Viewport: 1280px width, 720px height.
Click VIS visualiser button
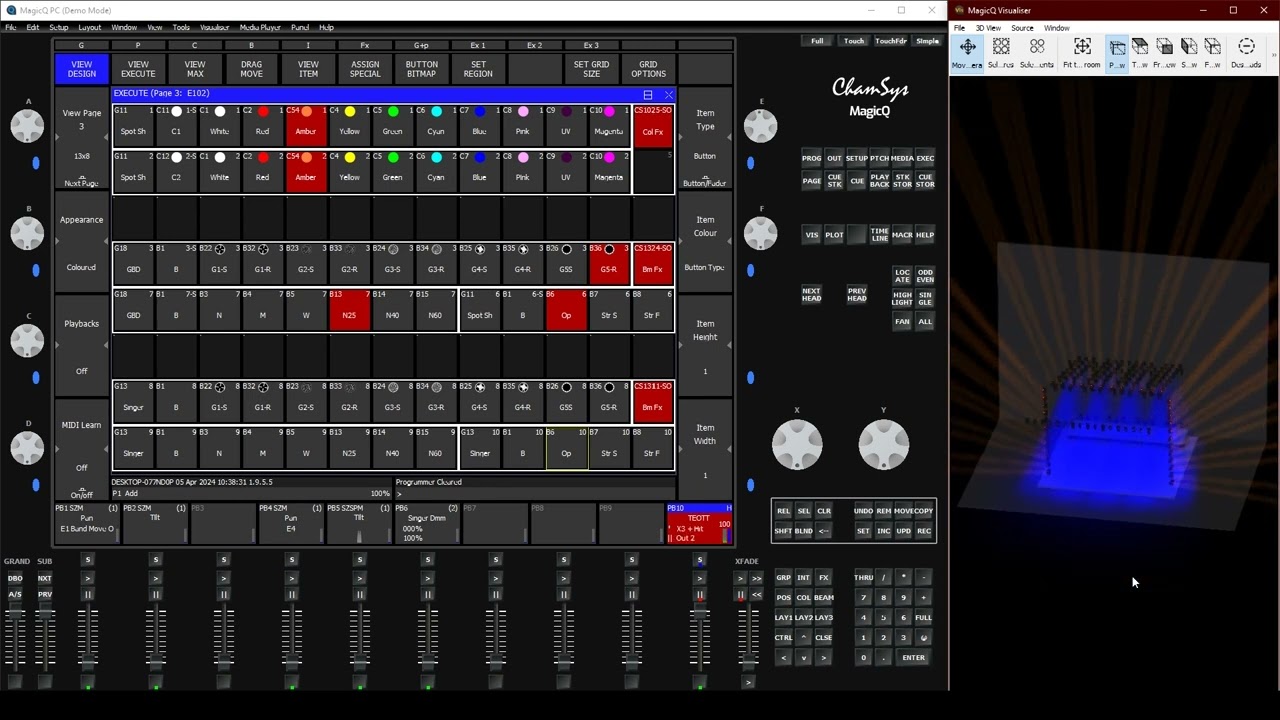point(811,235)
